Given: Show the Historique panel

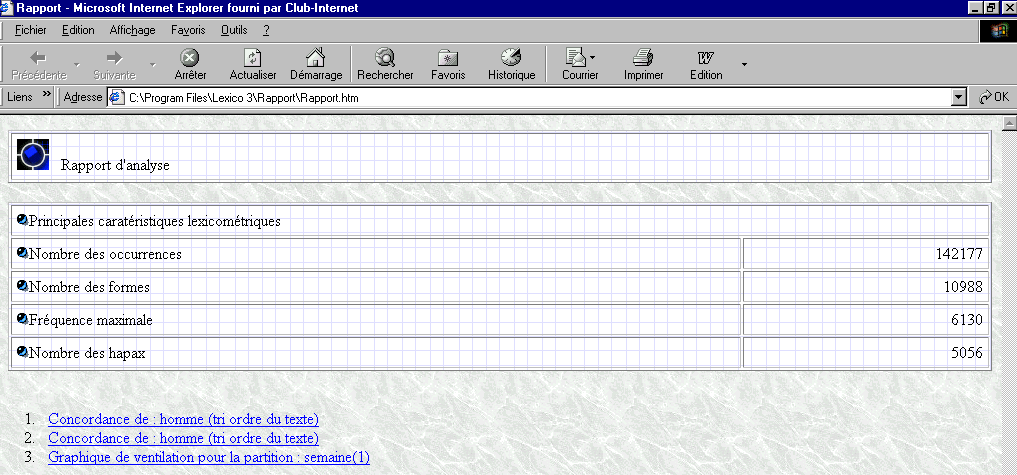Looking at the screenshot, I should click(x=511, y=58).
